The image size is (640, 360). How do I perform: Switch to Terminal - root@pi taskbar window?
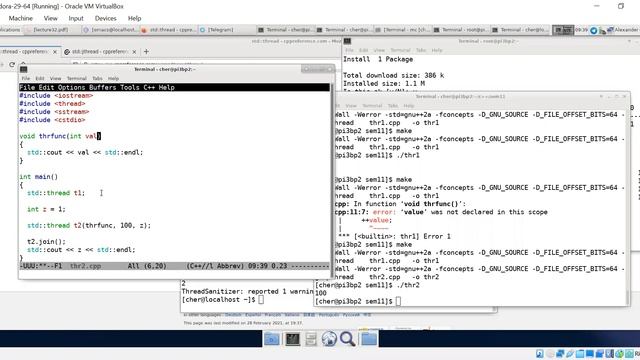tap(460, 30)
